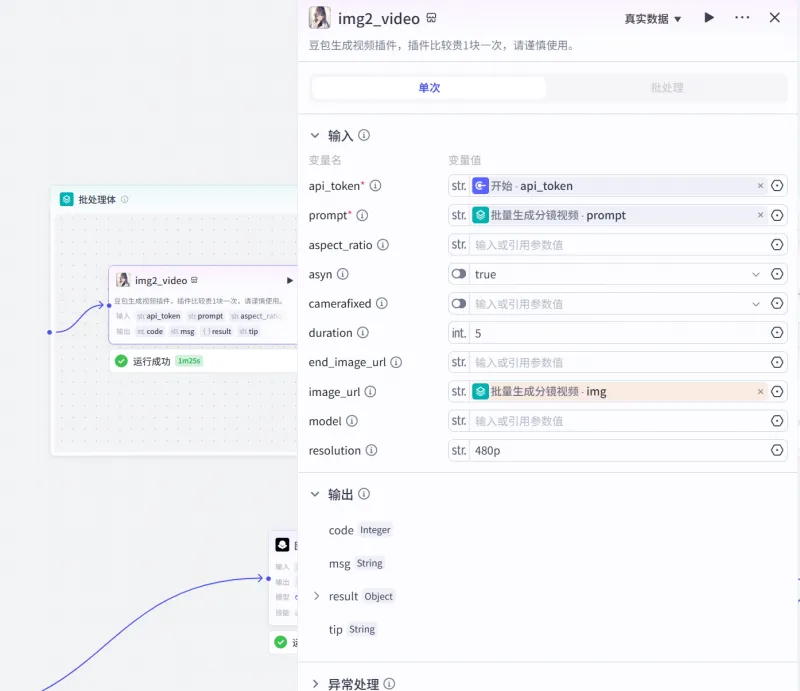Disable the asyn true toggle
Viewport: 800px width, 691px height.
coord(458,273)
